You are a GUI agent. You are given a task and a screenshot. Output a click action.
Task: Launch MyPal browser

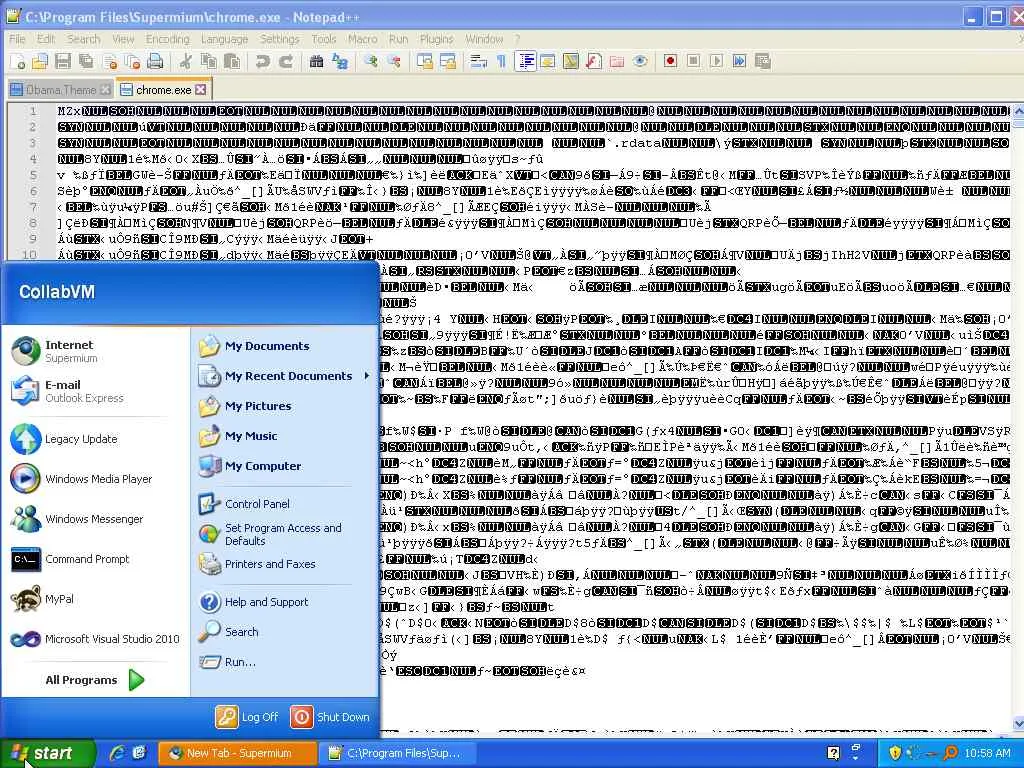[x=95, y=599]
